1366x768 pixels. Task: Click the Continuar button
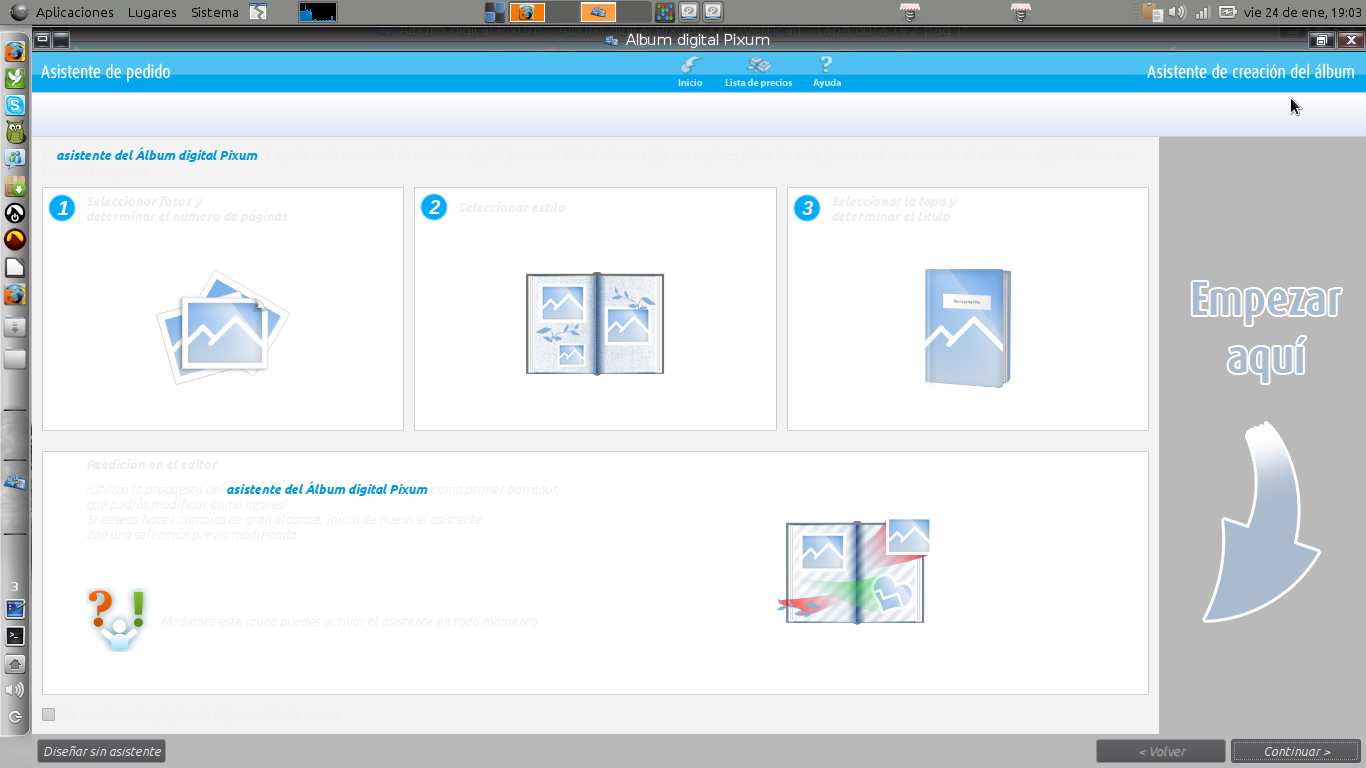[x=1296, y=751]
